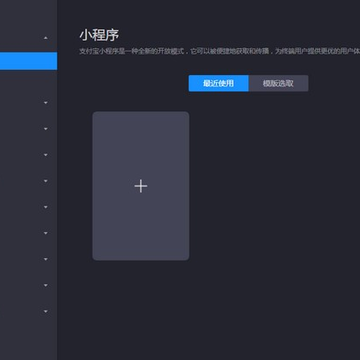Switch to the 模版选取 tab

pos(278,83)
